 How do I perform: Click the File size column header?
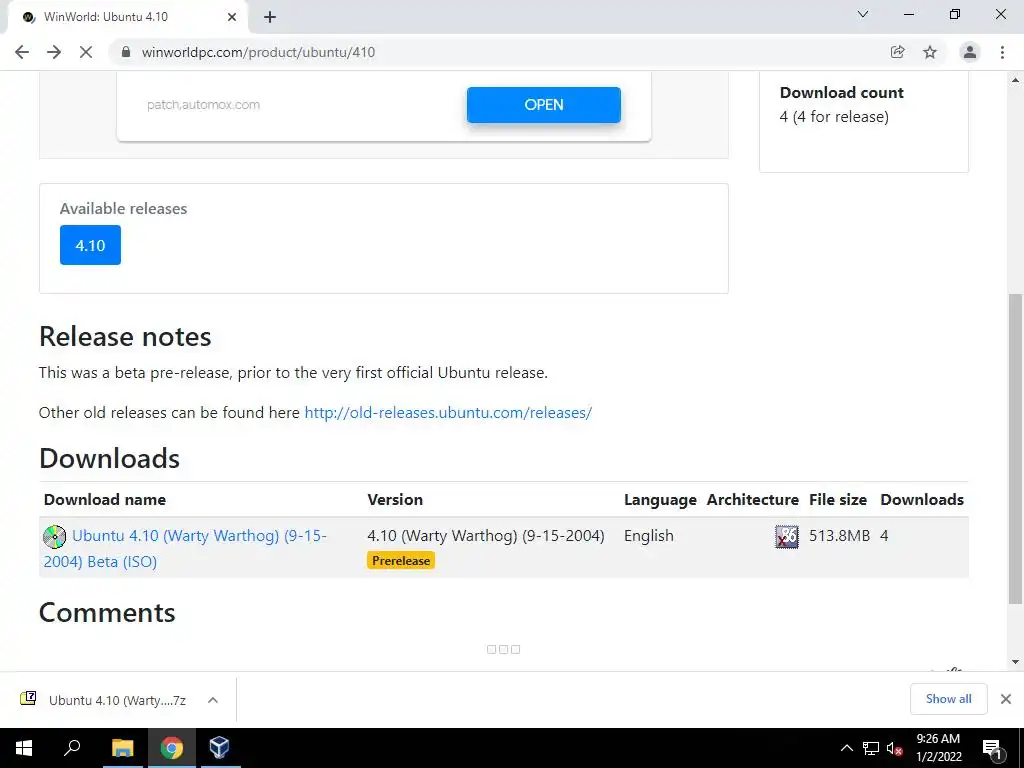838,500
